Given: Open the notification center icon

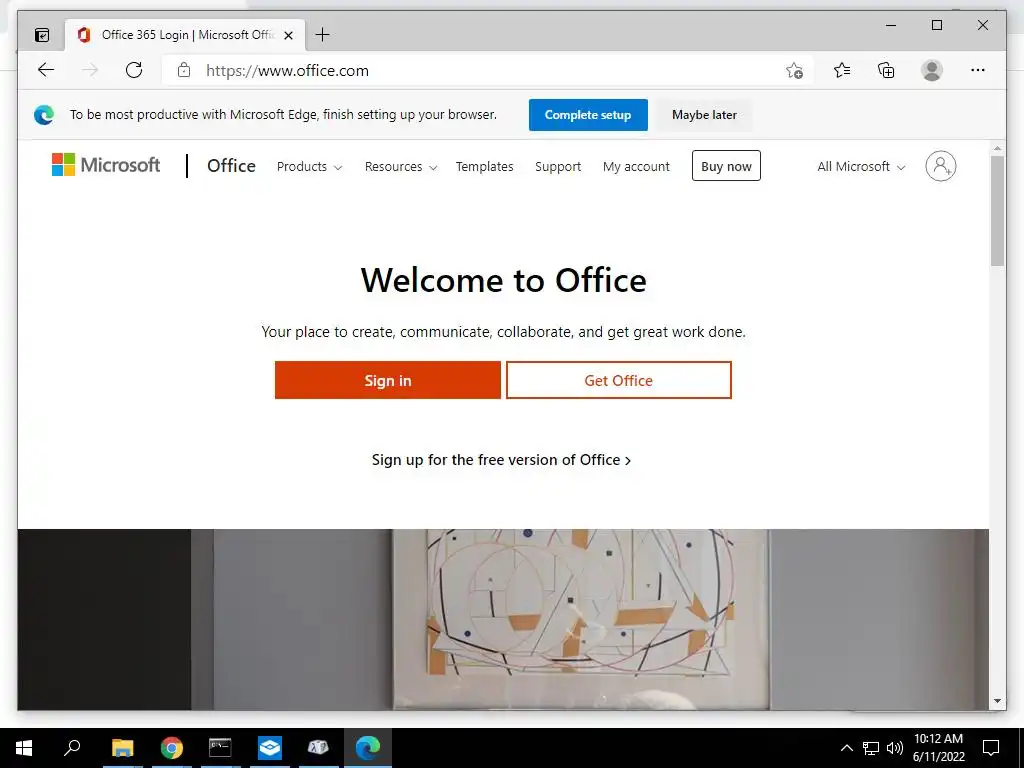Looking at the screenshot, I should (991, 748).
